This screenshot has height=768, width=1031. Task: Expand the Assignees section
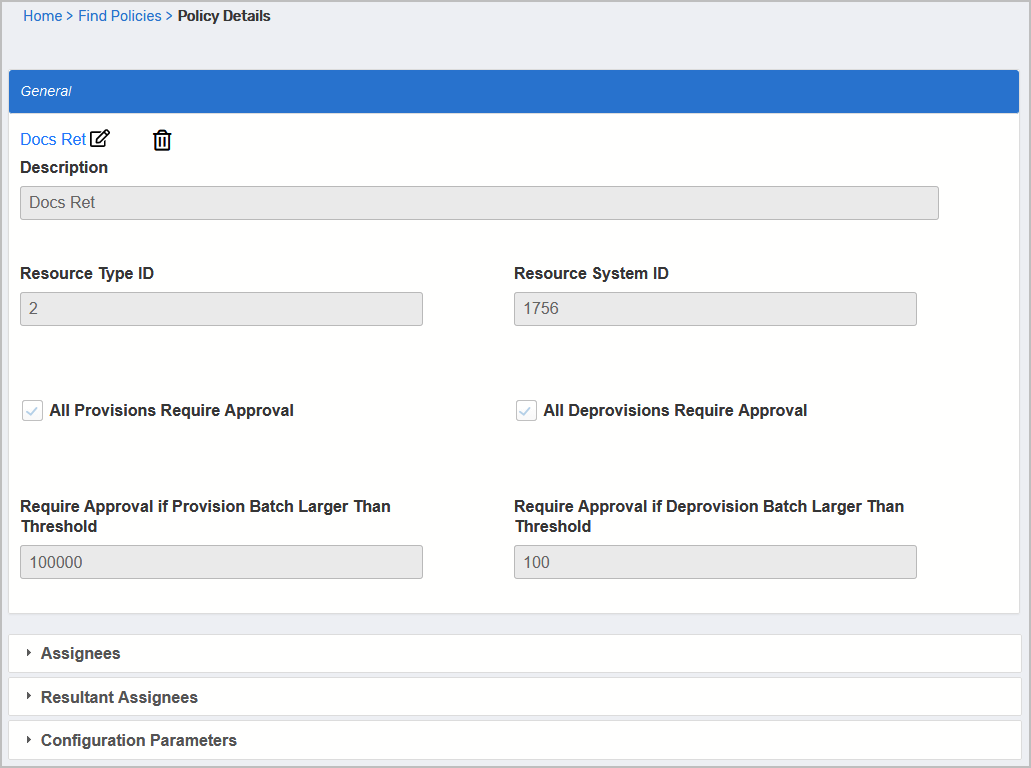click(80, 653)
